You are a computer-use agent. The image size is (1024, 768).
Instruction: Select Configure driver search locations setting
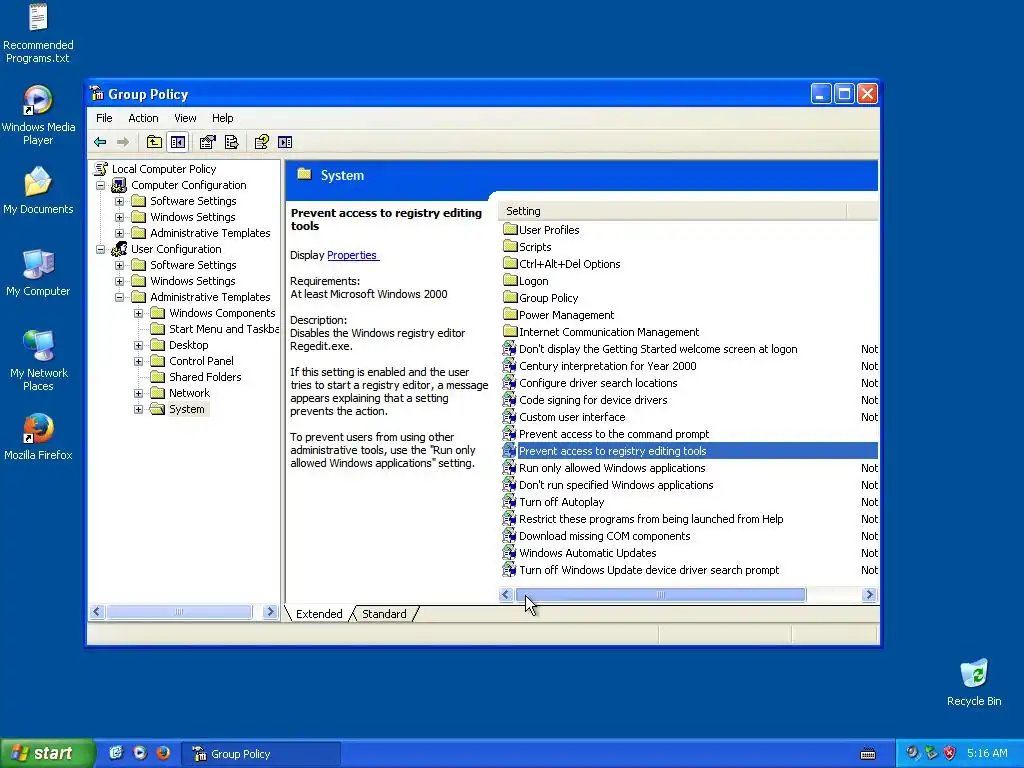pos(590,383)
